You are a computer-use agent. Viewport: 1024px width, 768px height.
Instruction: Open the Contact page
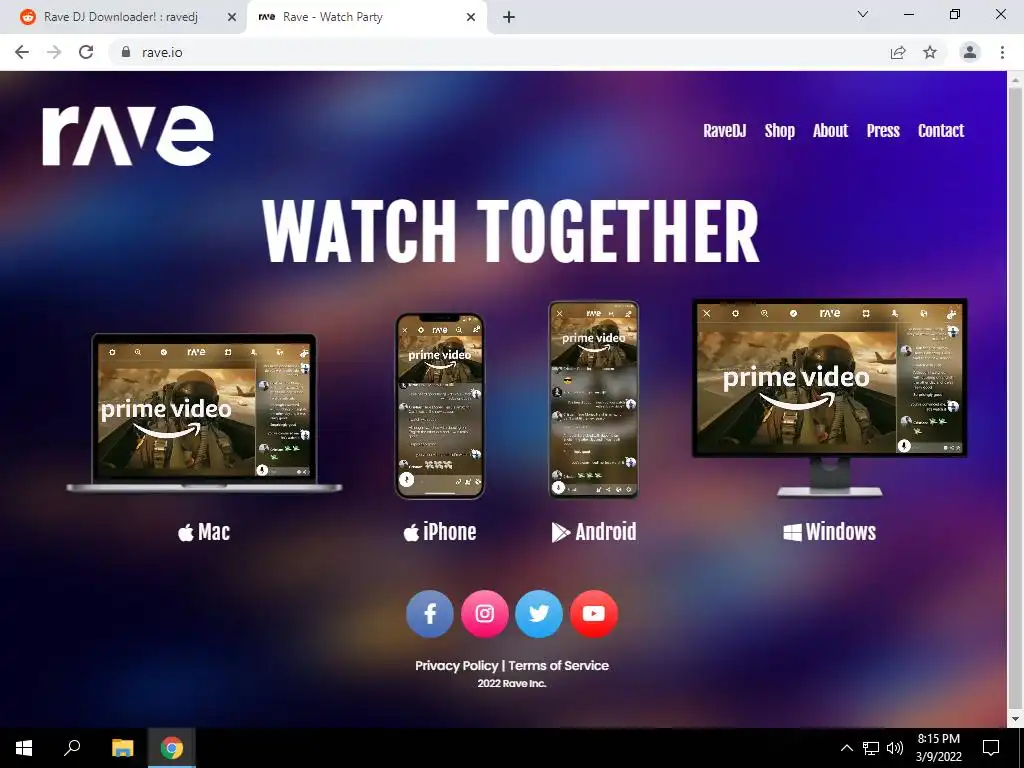pyautogui.click(x=941, y=131)
